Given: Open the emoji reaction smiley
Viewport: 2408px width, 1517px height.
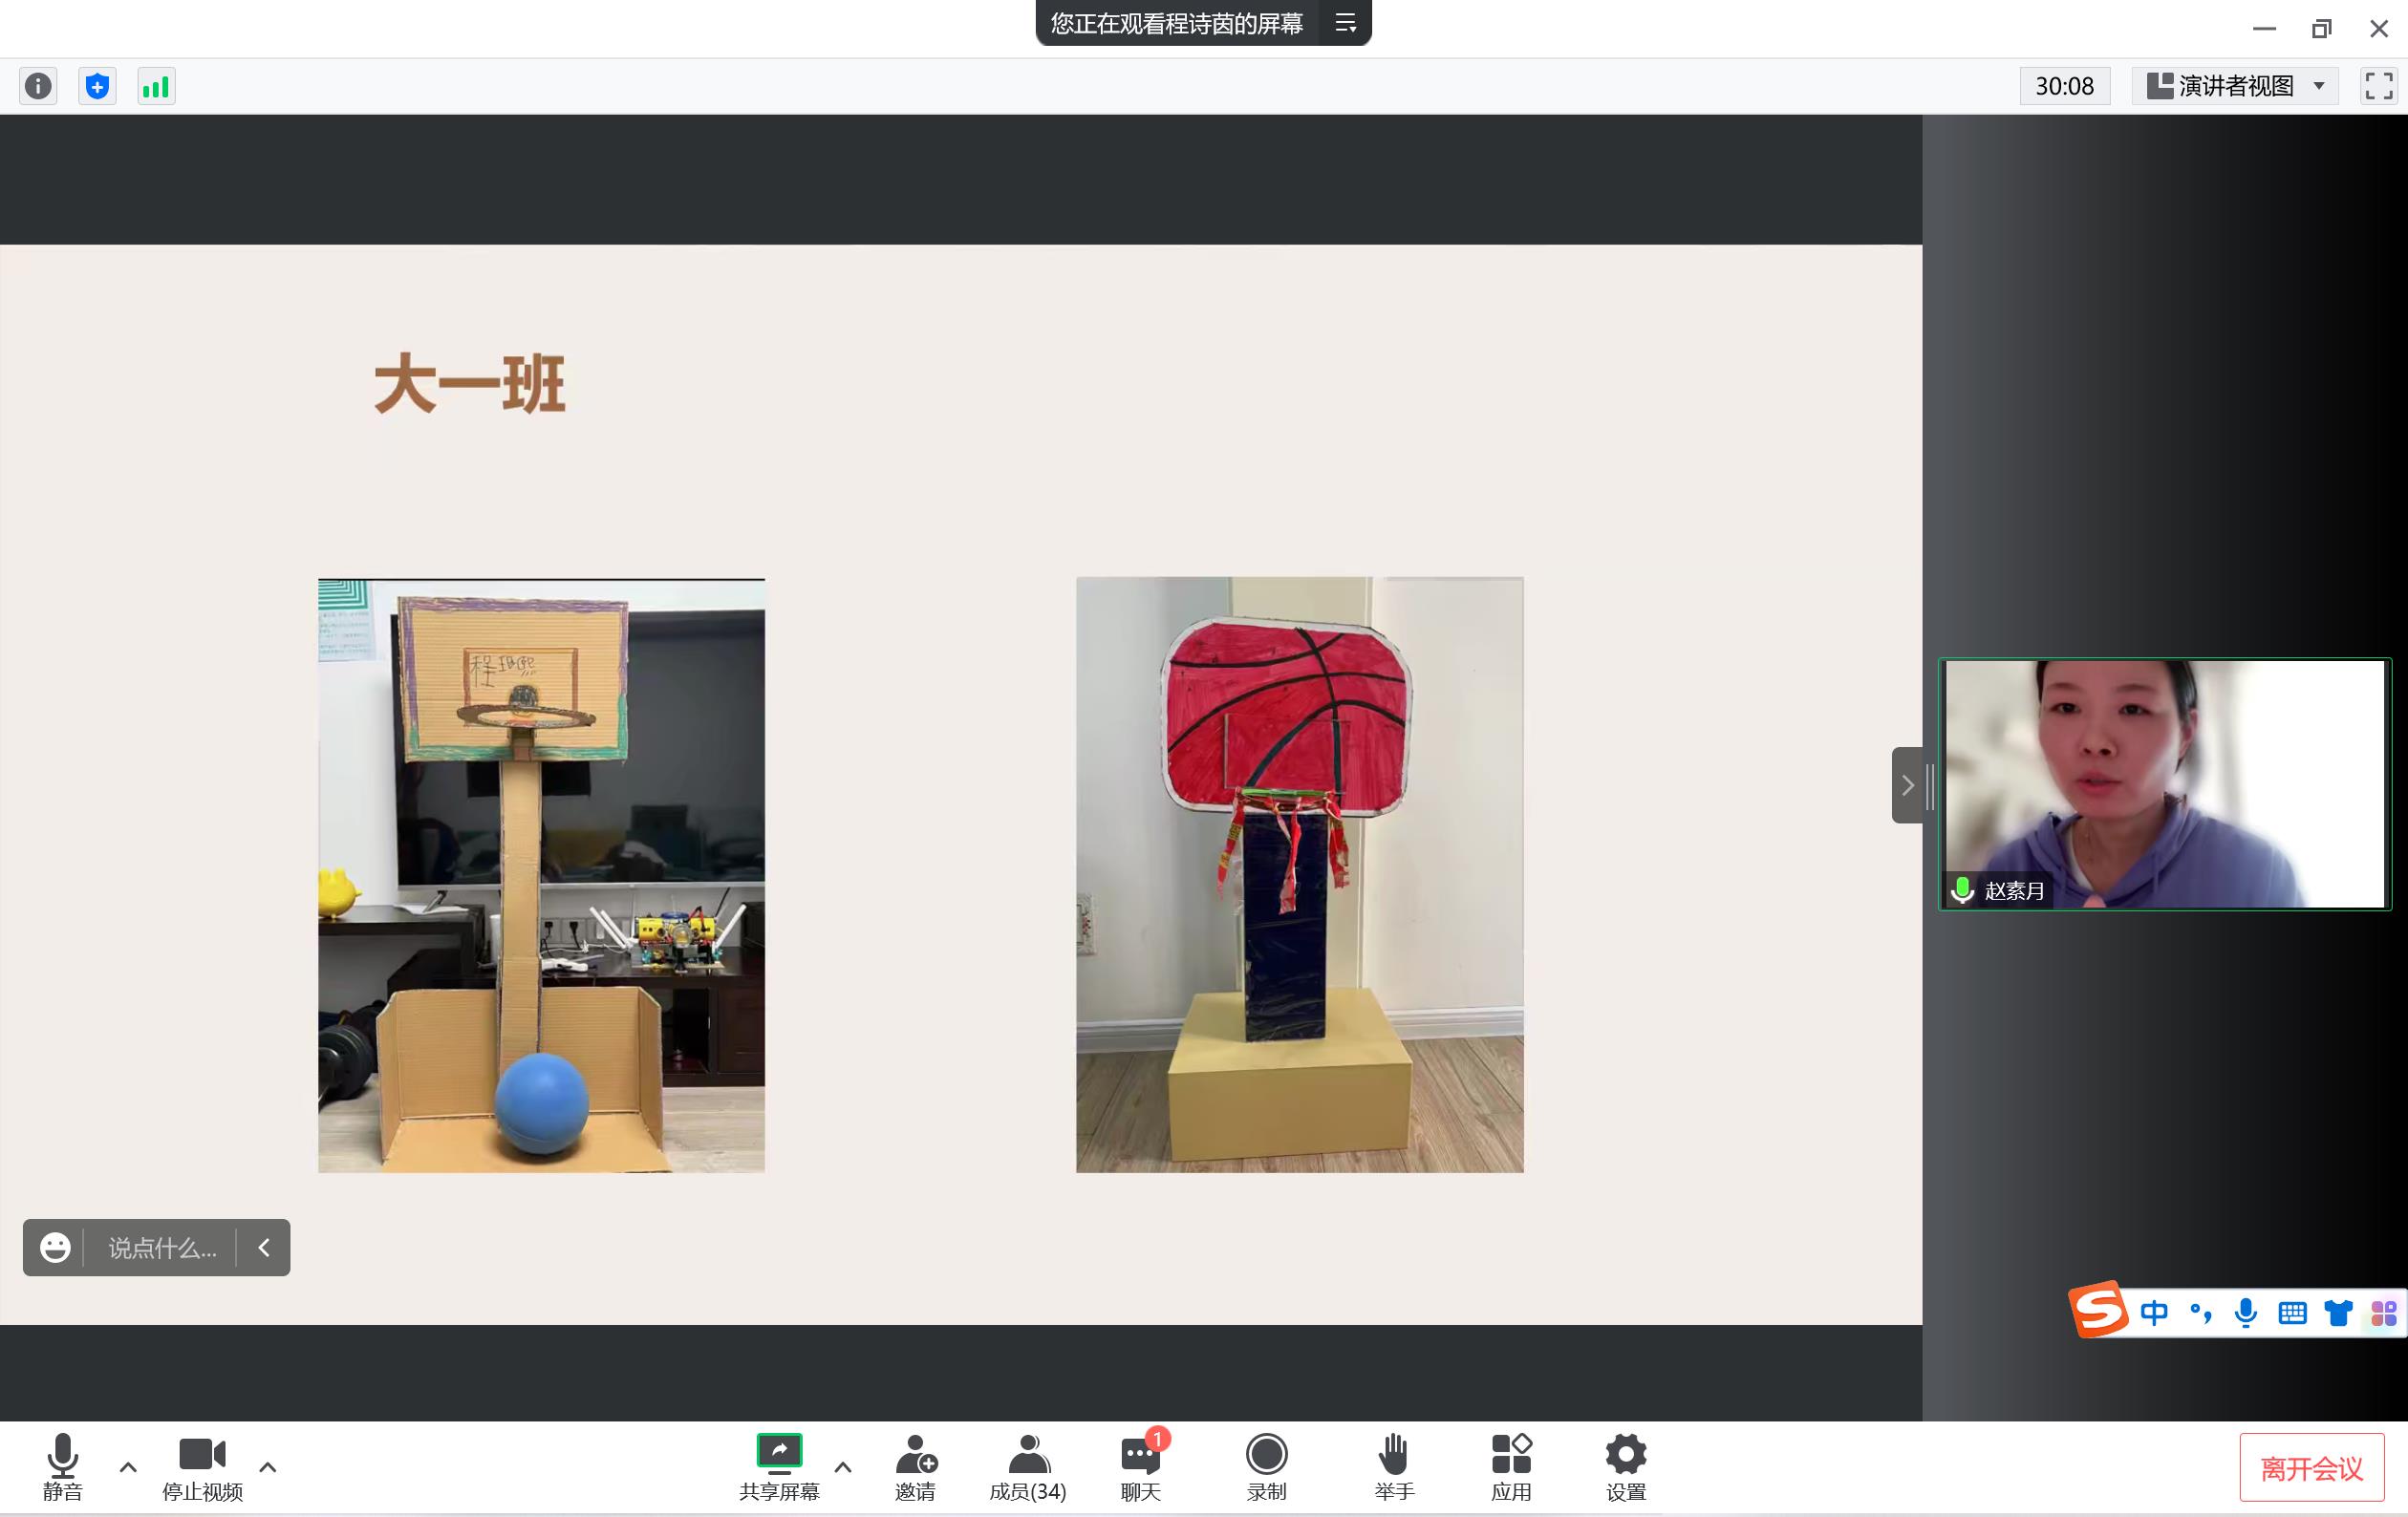Looking at the screenshot, I should (x=55, y=1247).
